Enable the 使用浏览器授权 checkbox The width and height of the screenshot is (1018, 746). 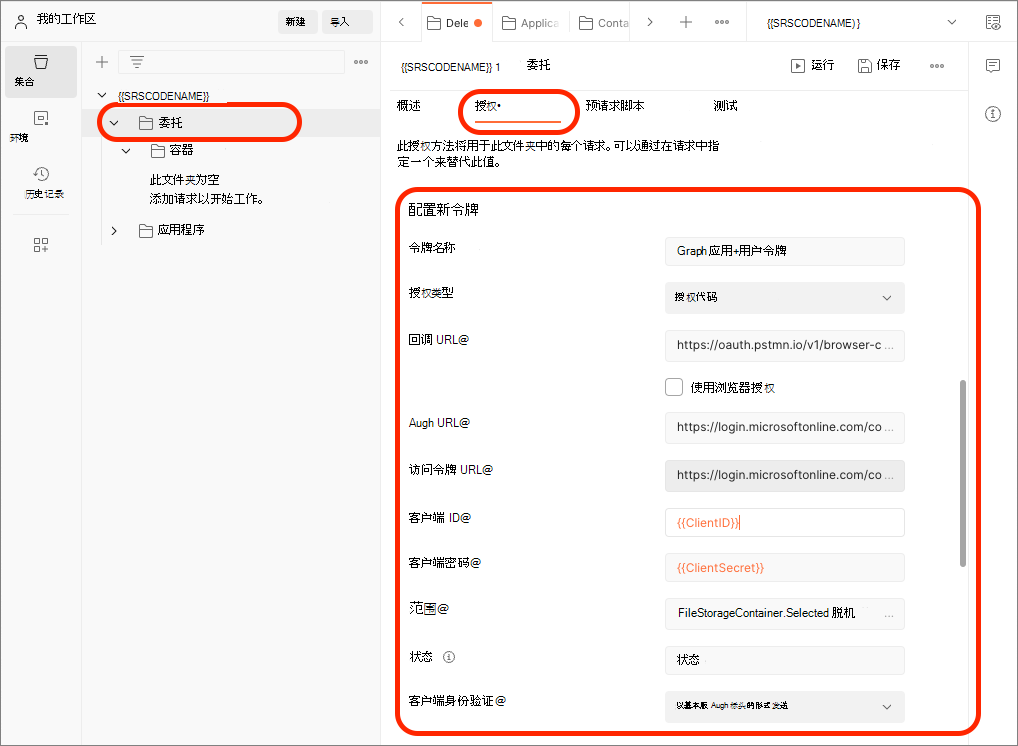pyautogui.click(x=674, y=387)
